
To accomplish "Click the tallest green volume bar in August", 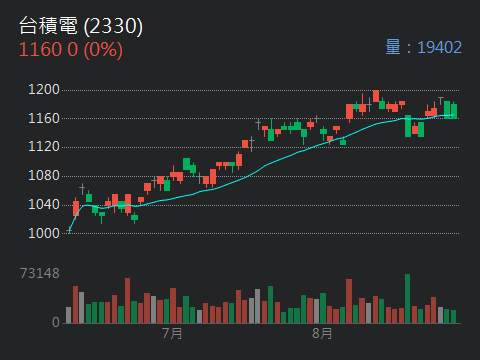I will [x=407, y=299].
